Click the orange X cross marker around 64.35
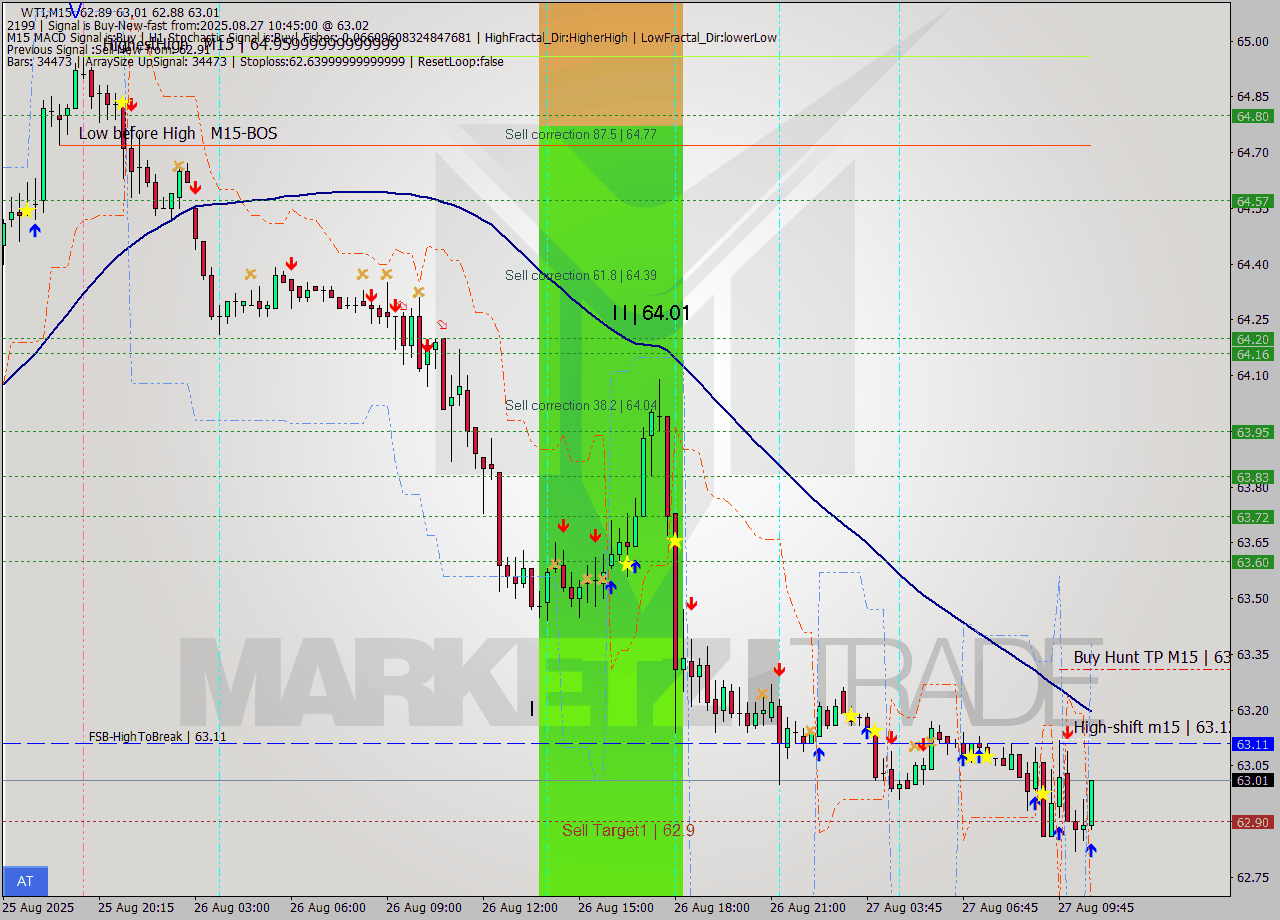The height and width of the screenshot is (920, 1280). coord(360,274)
